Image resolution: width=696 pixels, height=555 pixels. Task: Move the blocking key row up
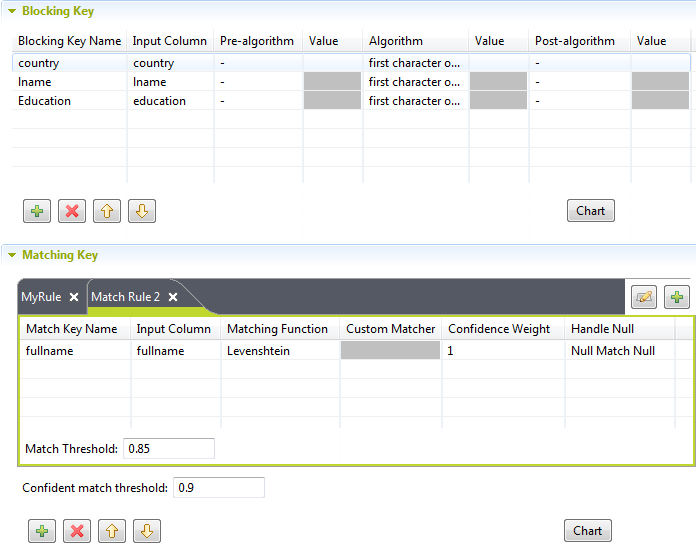(x=106, y=211)
